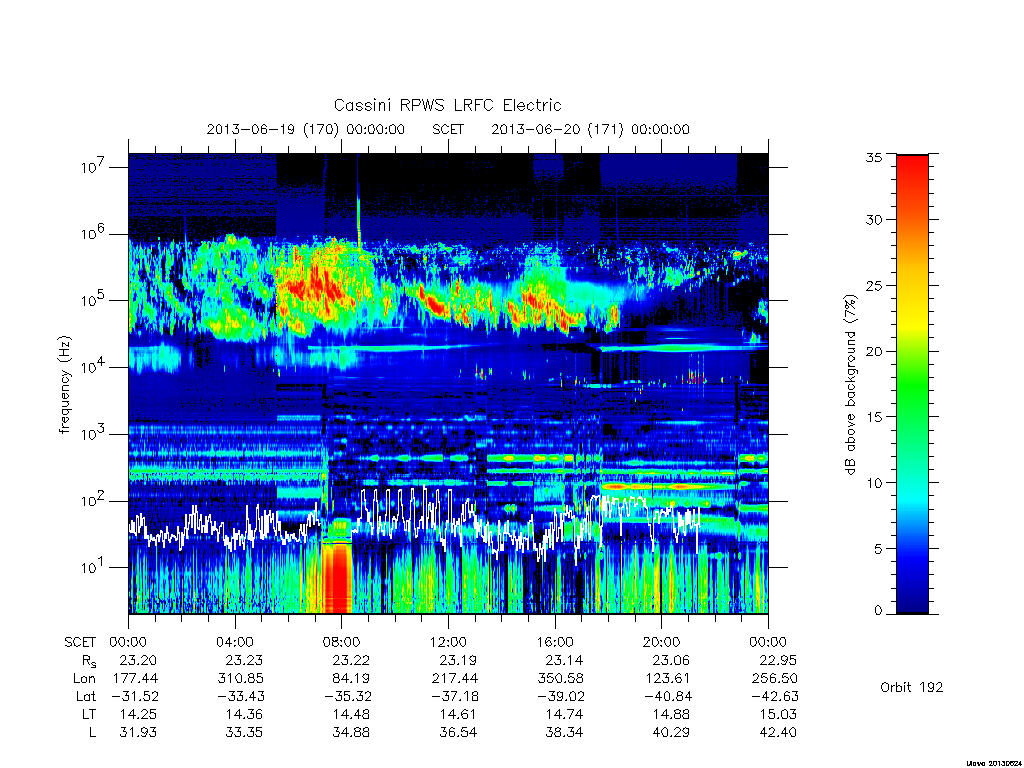Click the end date '2013-06-20 (171) 00:00:00'

590,129
